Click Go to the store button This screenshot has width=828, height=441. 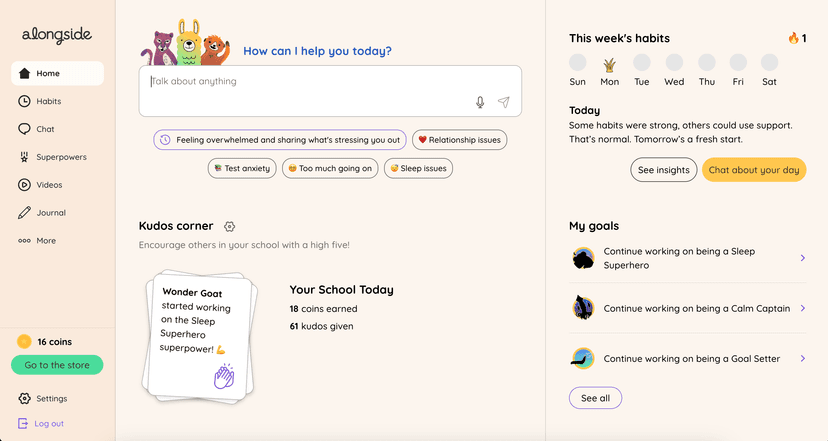click(x=57, y=365)
